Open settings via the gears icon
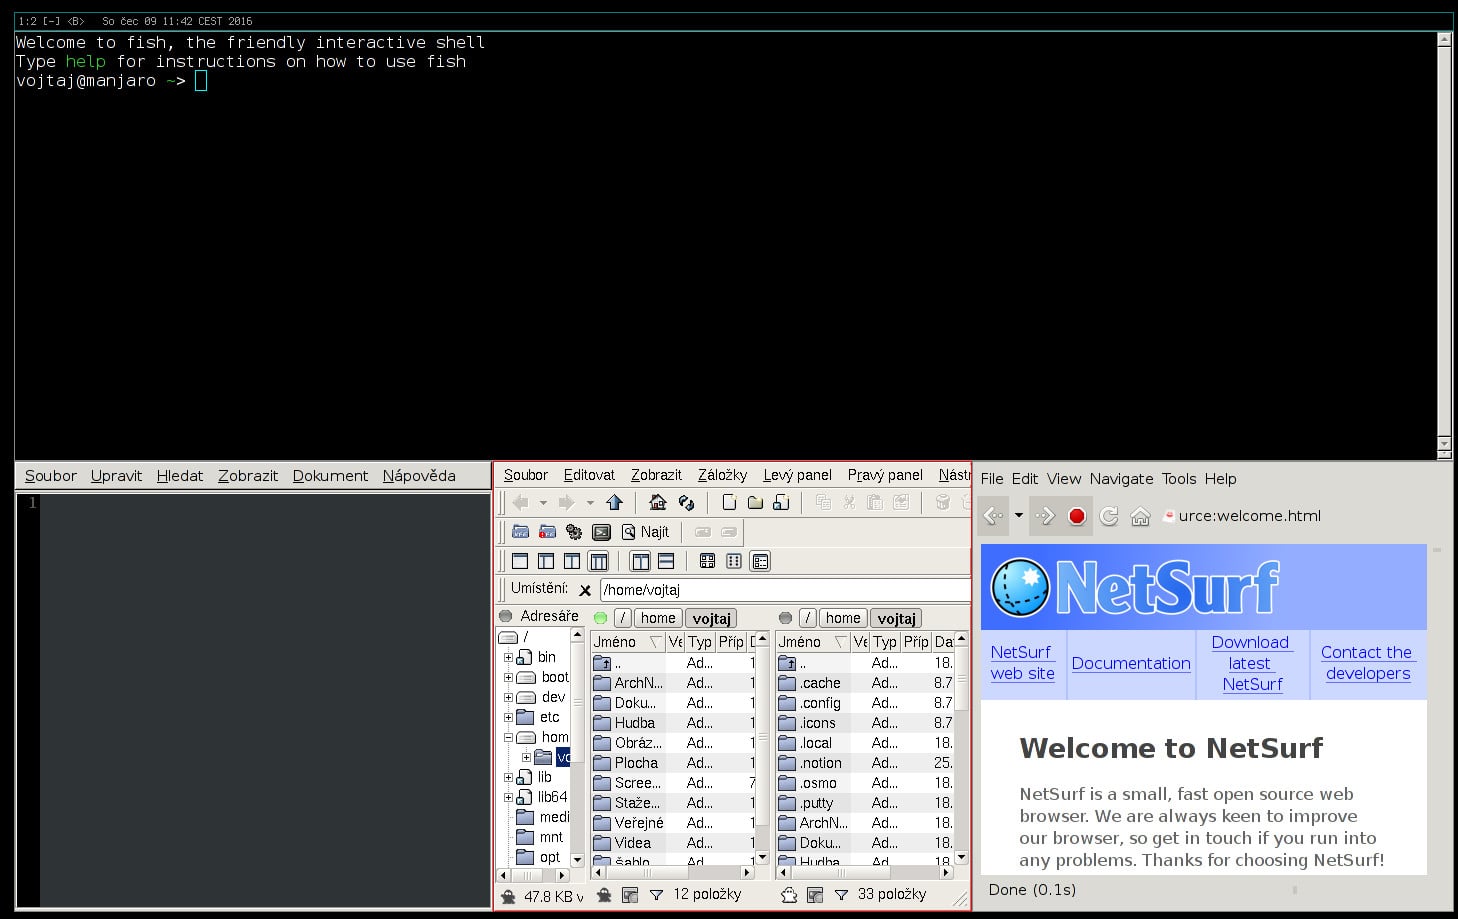This screenshot has height=919, width=1458. coord(573,532)
